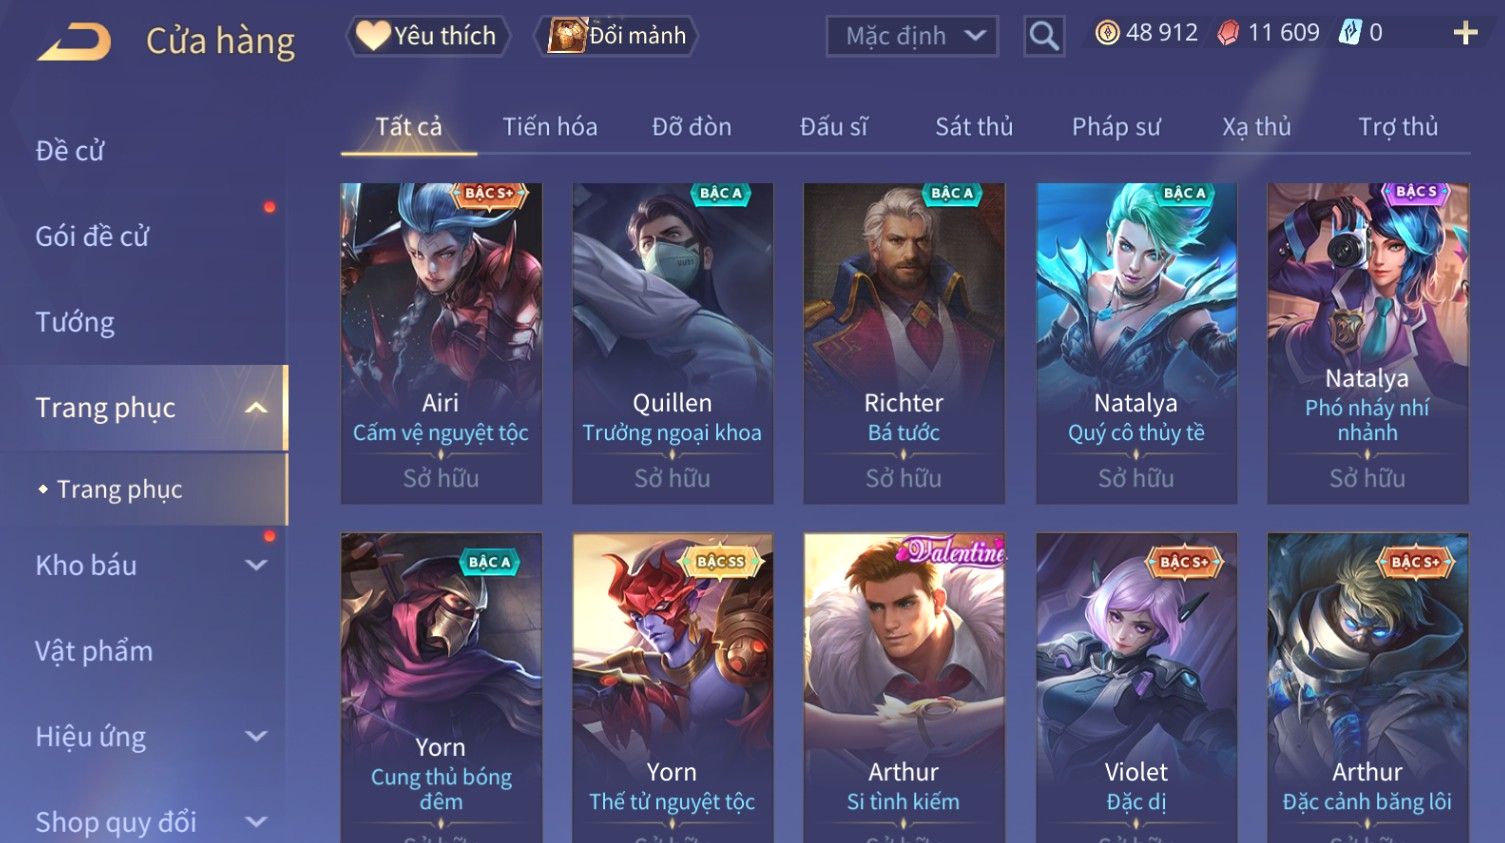Open Gói đề cử in sidebar
1505x843 pixels.
(92, 237)
